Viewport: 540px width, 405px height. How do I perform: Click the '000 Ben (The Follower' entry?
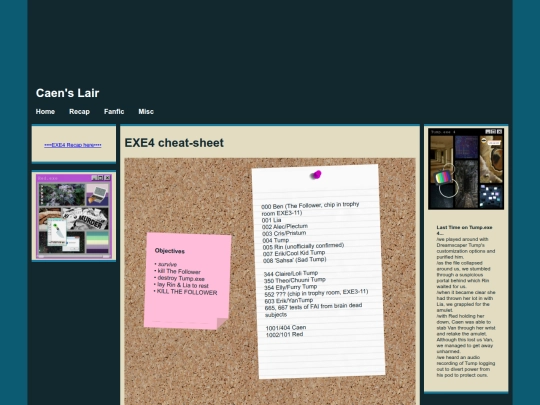pos(310,209)
